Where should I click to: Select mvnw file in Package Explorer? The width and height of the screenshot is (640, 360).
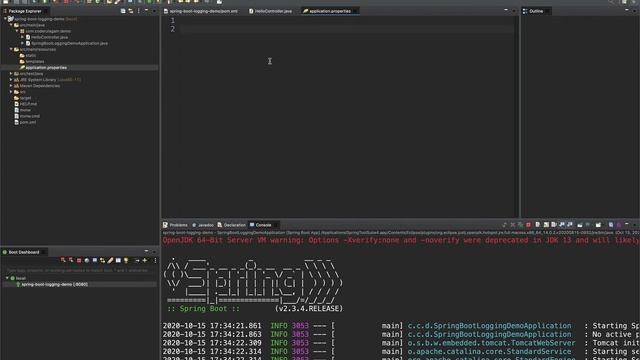pyautogui.click(x=22, y=110)
